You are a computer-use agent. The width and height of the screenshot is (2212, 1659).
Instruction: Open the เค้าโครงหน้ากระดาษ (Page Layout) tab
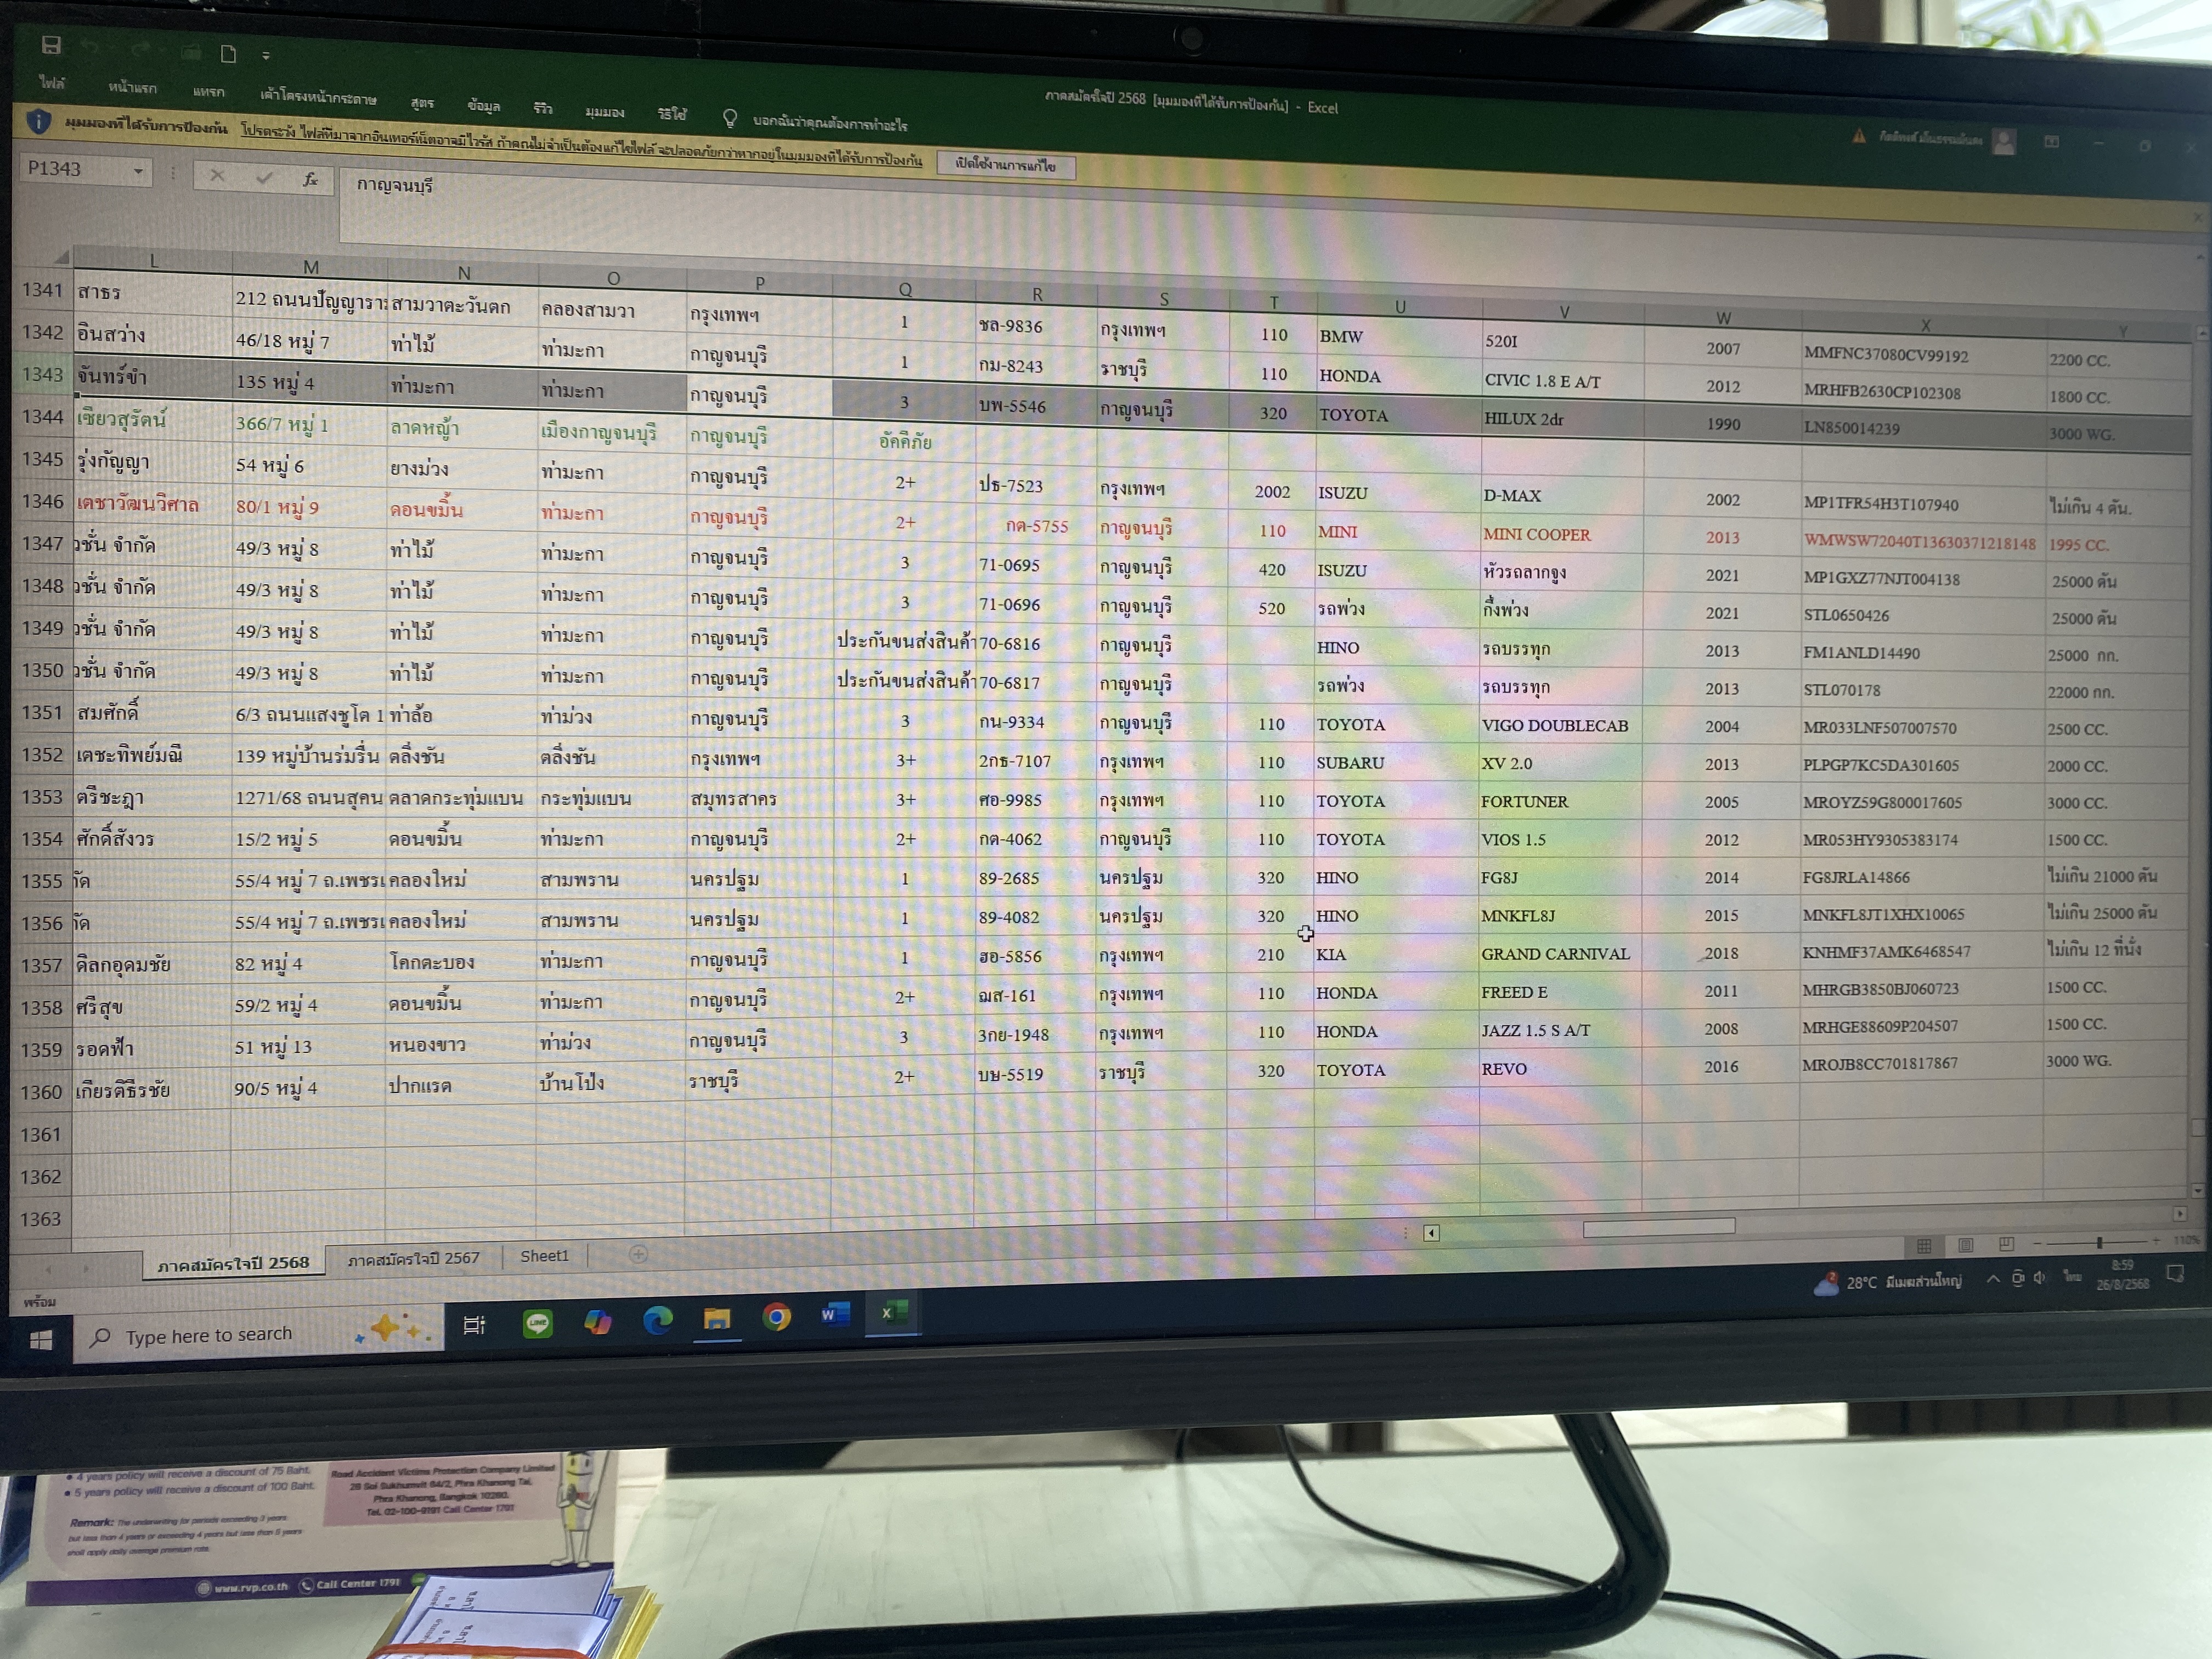tap(318, 97)
